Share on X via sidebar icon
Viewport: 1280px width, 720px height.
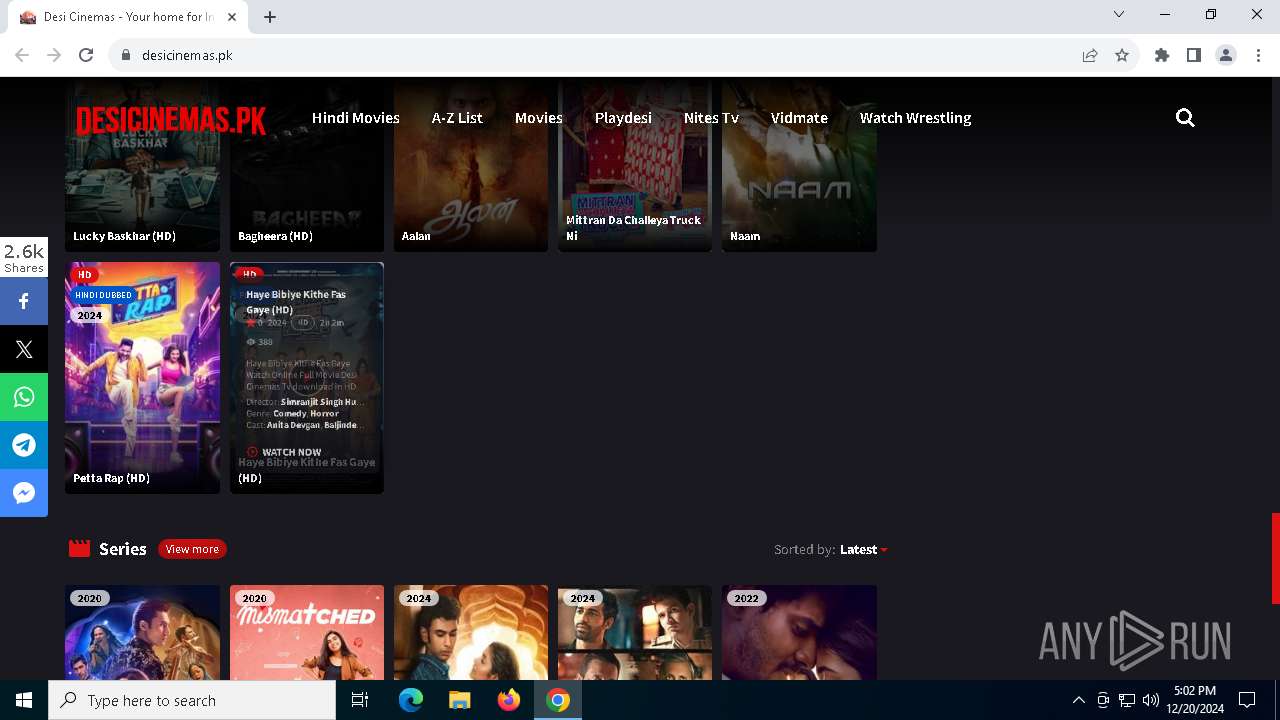(x=24, y=349)
